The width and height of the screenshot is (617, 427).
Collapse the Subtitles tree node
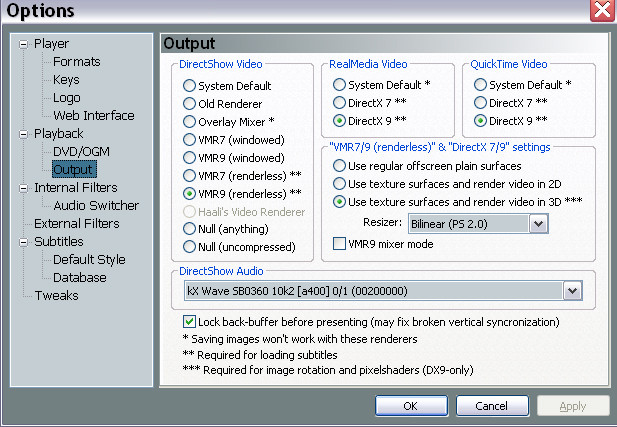click(x=24, y=242)
